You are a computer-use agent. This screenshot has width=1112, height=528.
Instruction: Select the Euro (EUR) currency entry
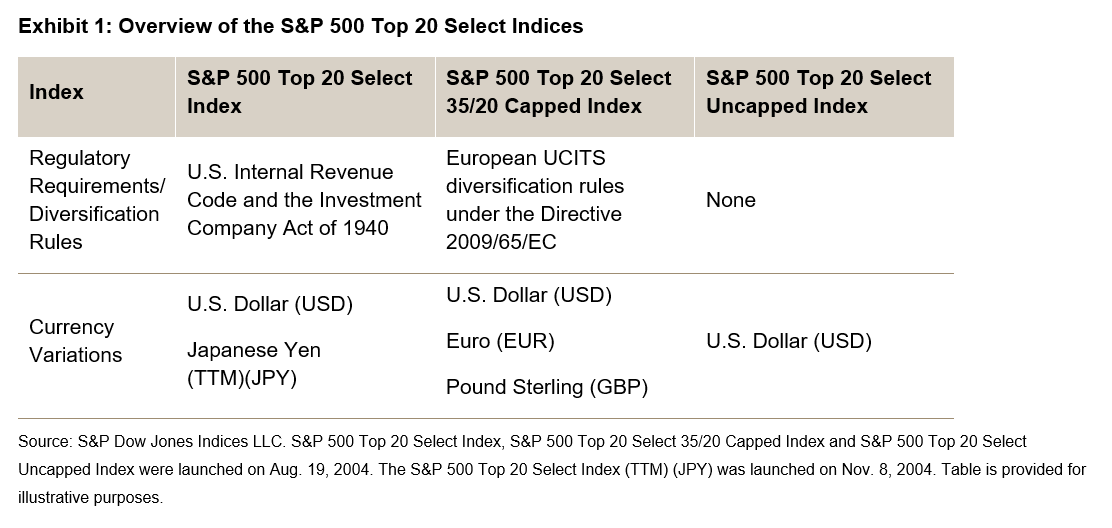pos(500,341)
